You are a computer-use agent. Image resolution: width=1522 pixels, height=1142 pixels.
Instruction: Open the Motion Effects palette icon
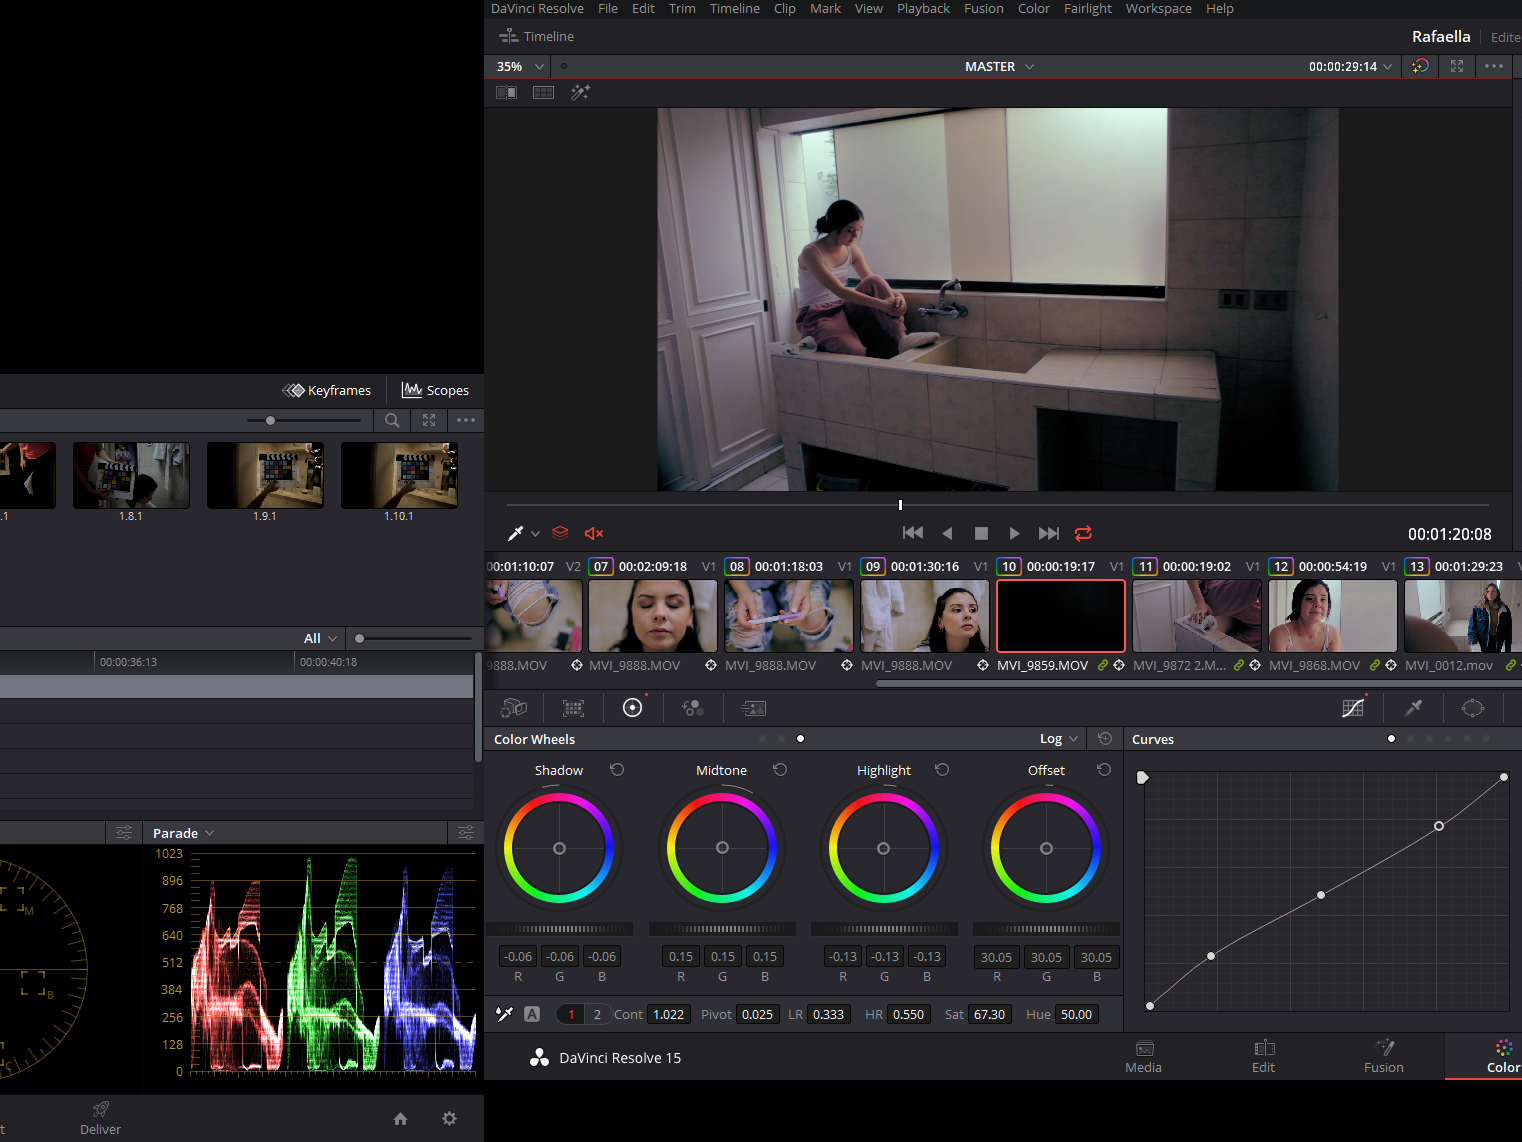click(x=753, y=708)
